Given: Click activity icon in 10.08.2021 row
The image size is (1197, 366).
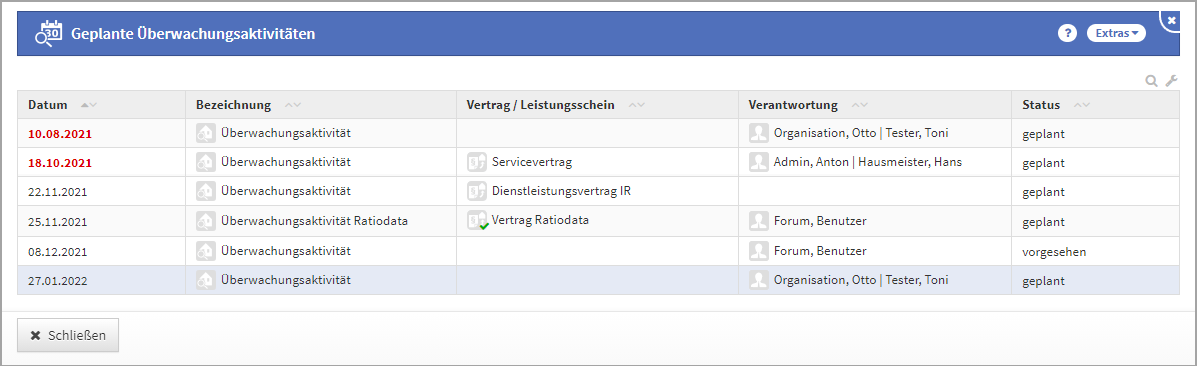Looking at the screenshot, I should 205,133.
